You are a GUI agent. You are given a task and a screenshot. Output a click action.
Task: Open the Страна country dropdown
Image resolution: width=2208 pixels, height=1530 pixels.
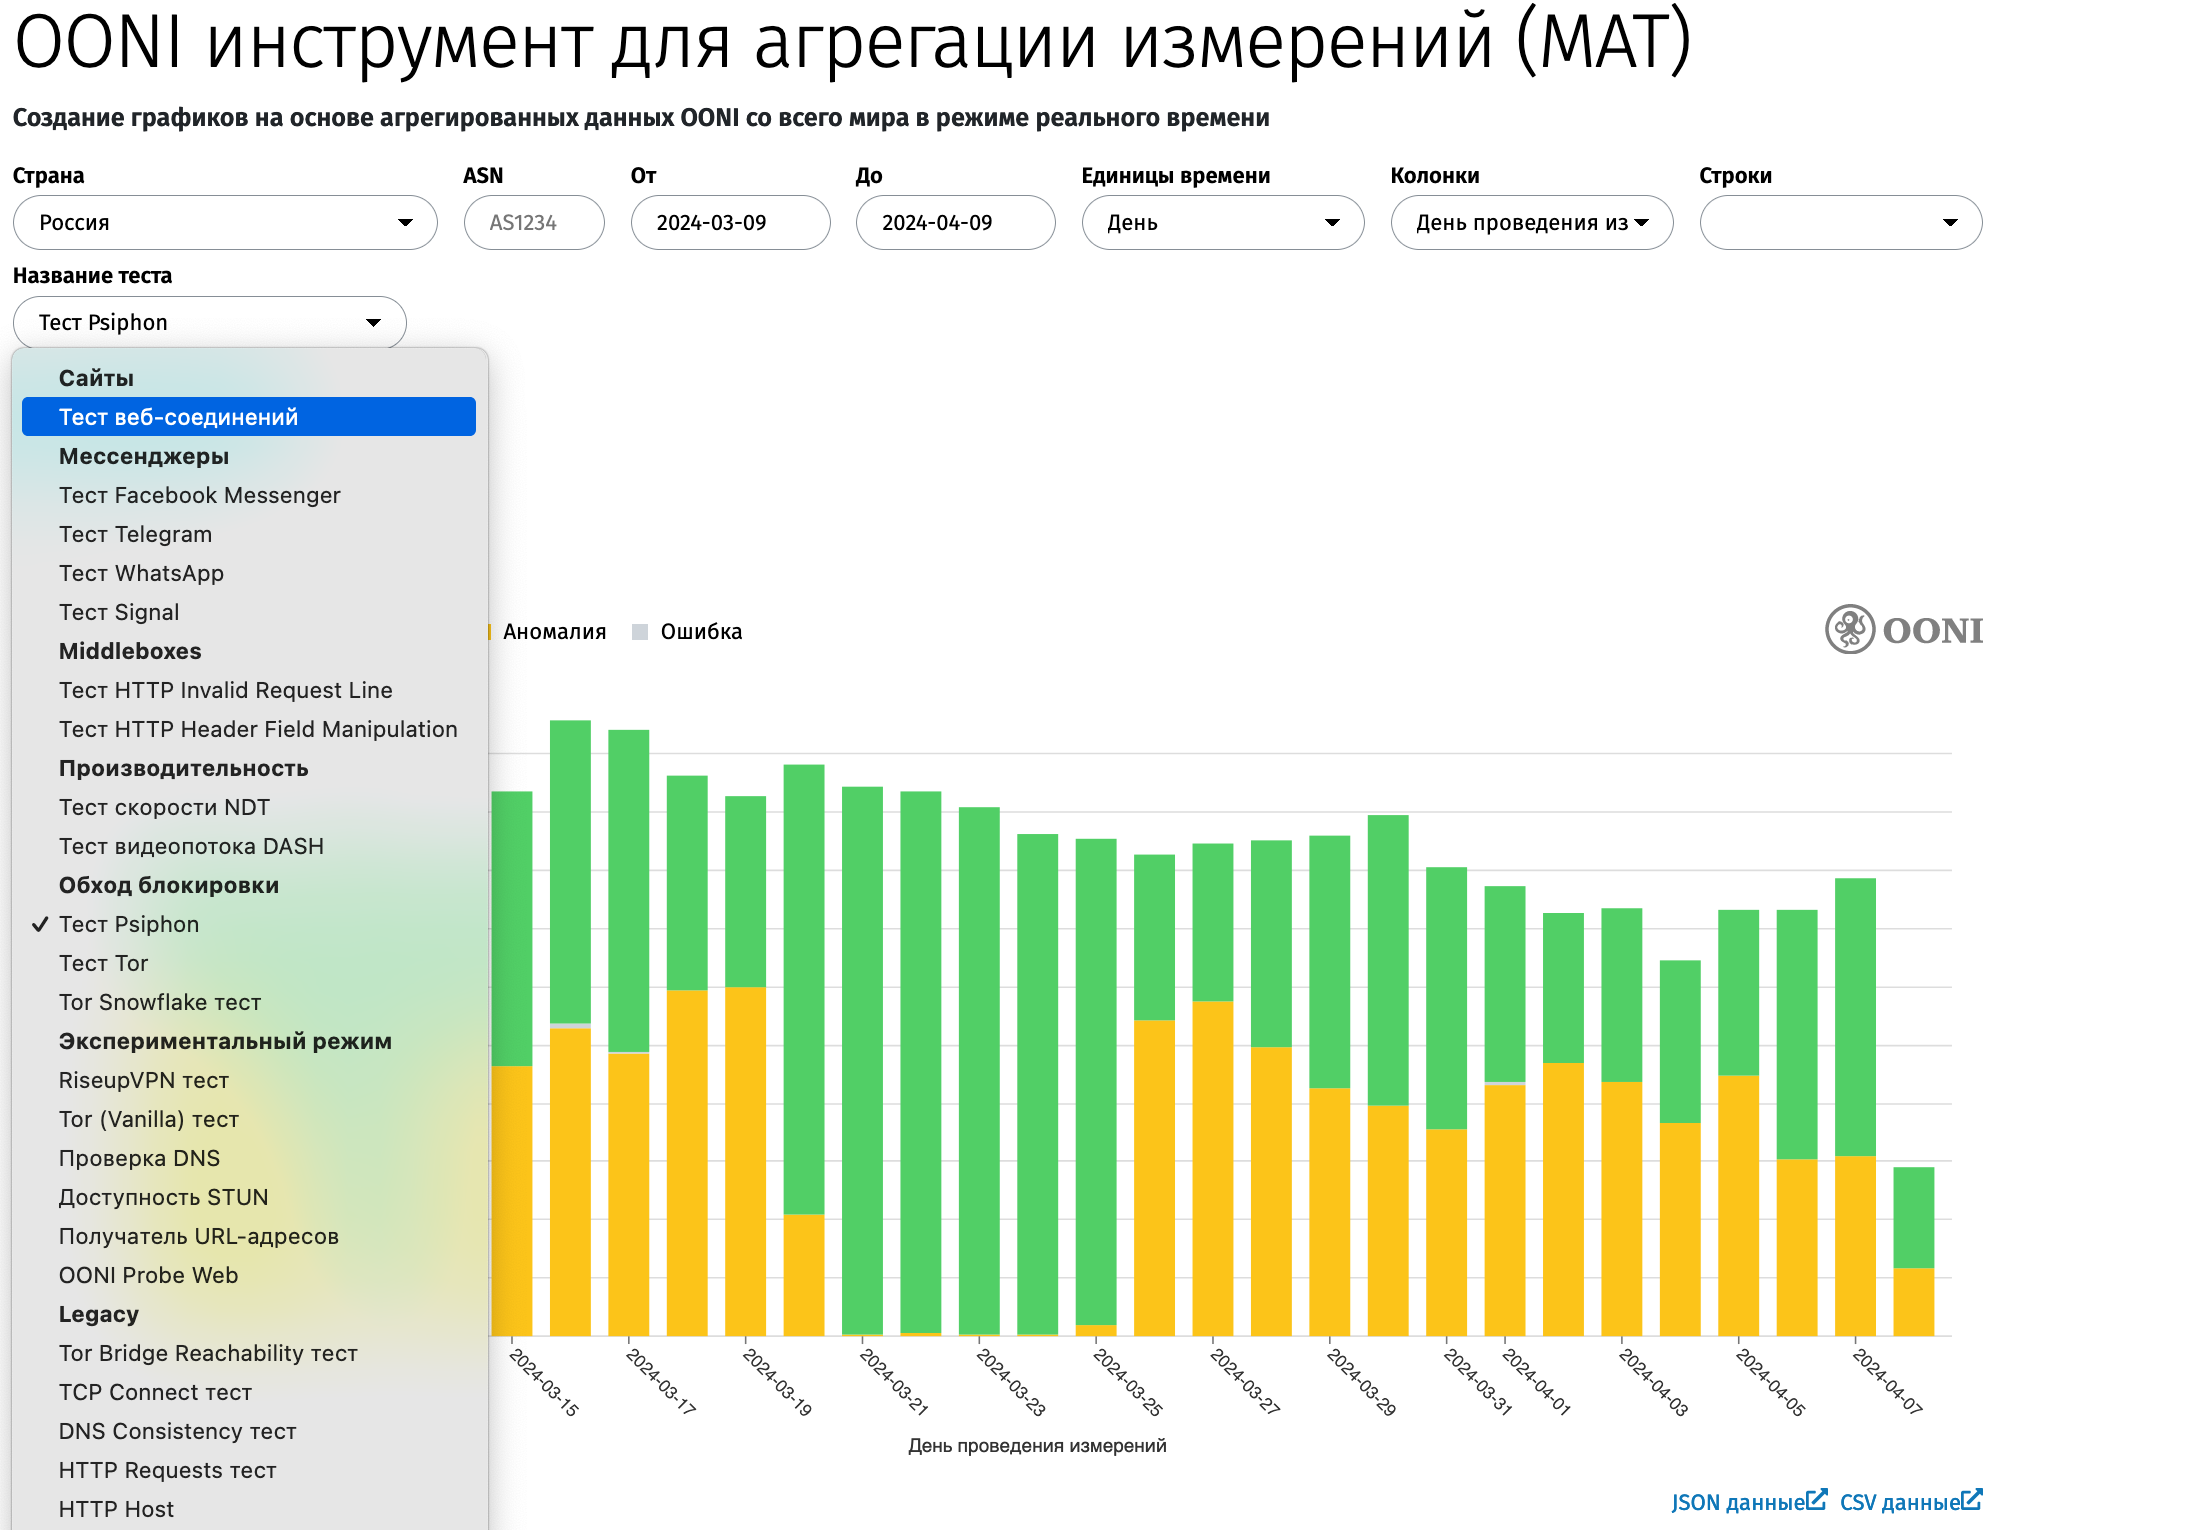tap(224, 222)
